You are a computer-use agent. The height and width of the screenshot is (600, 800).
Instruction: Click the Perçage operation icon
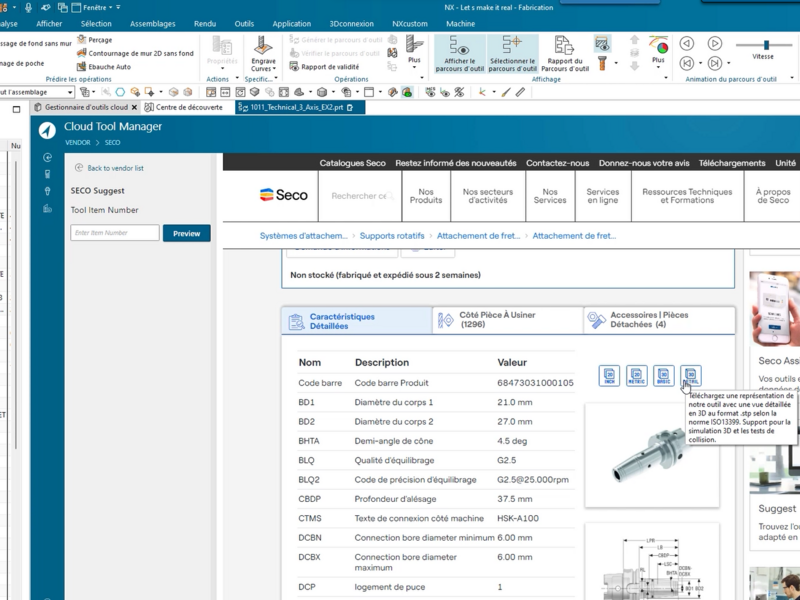click(x=82, y=39)
